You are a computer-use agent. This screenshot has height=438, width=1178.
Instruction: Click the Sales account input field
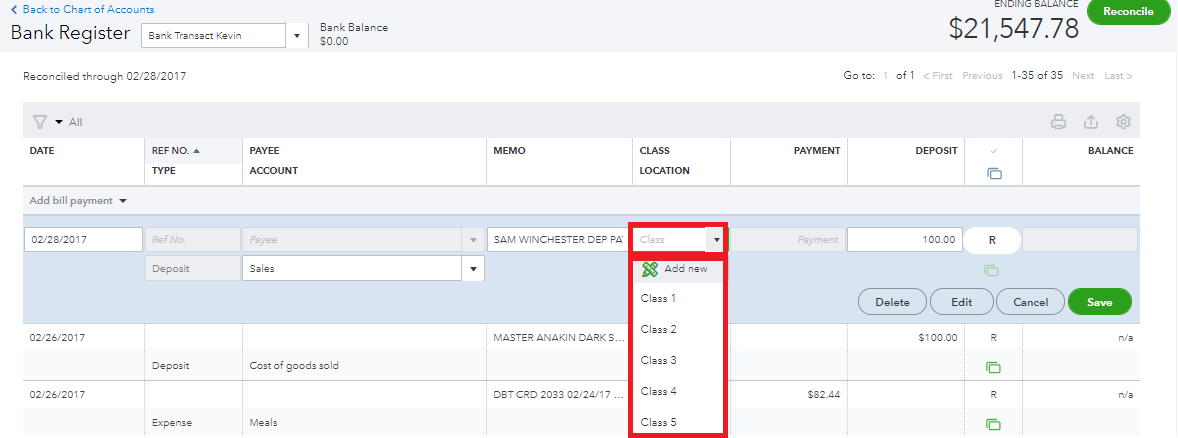[353, 269]
